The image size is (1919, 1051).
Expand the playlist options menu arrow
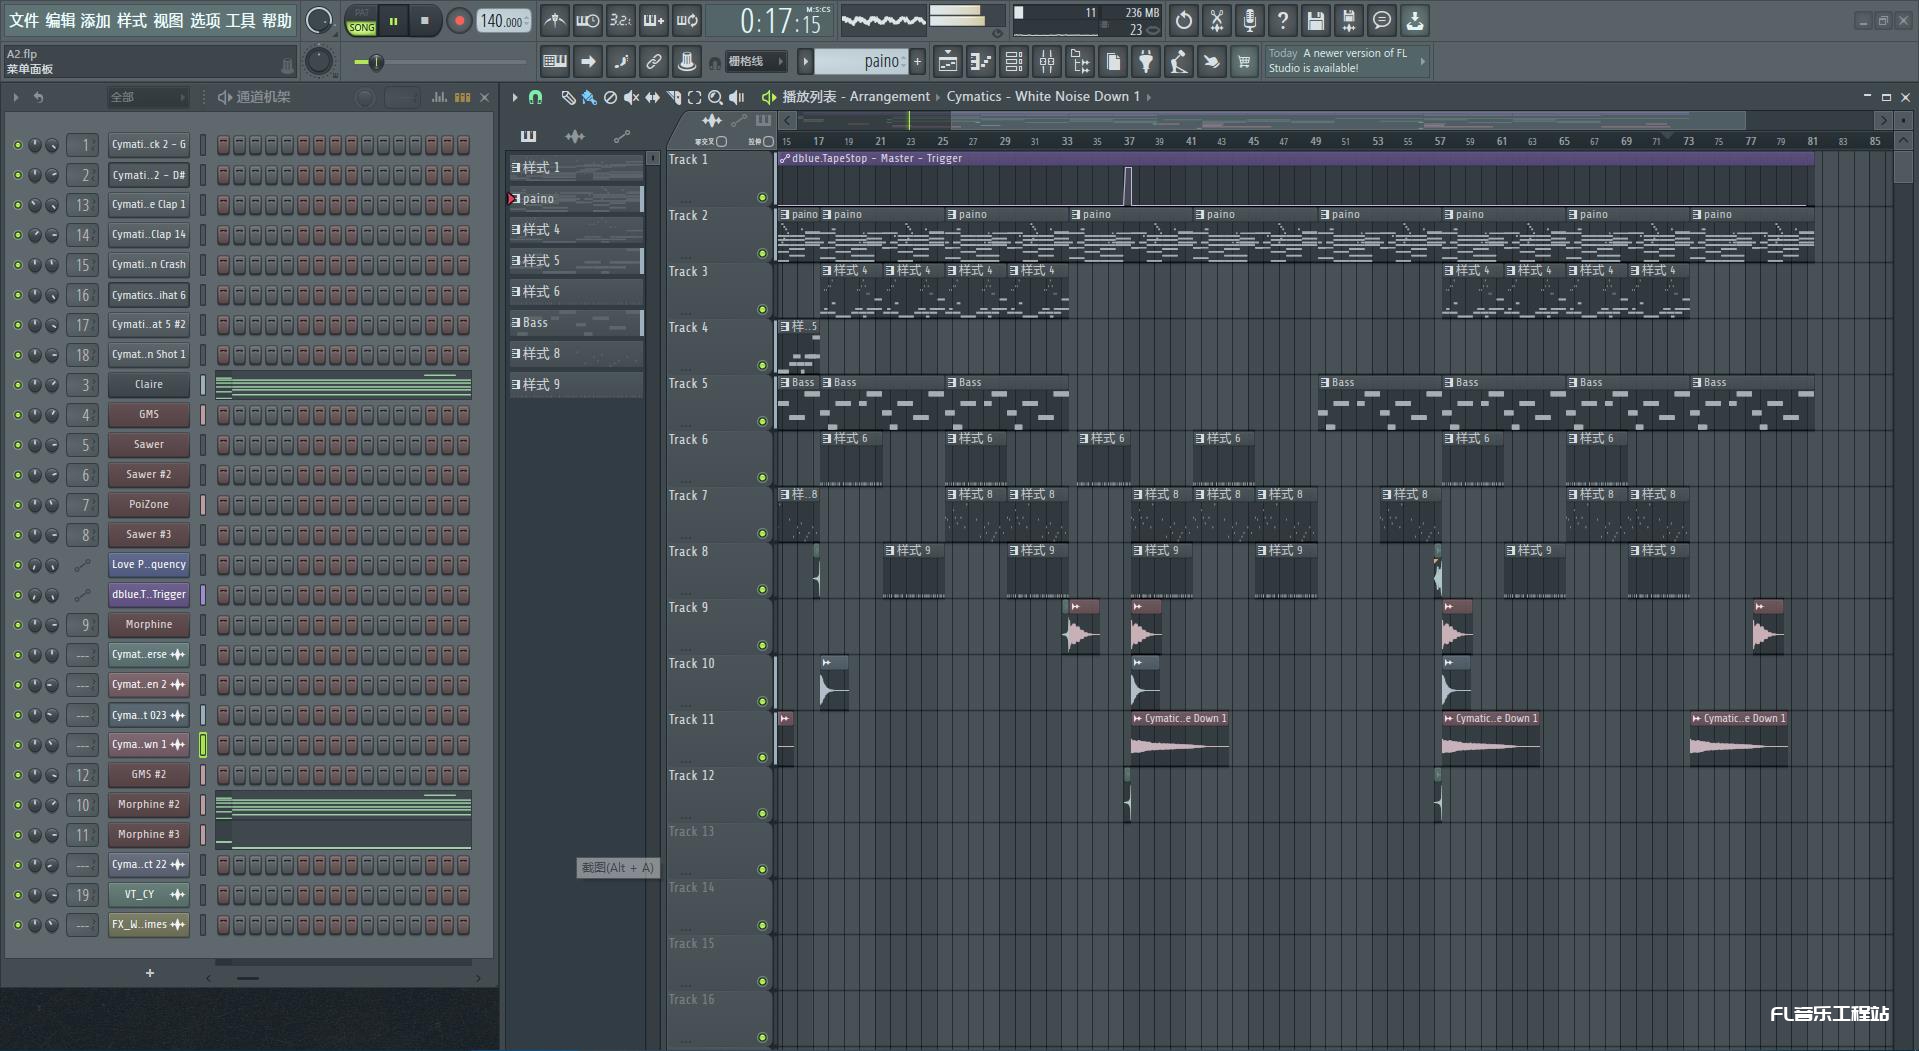(x=515, y=97)
